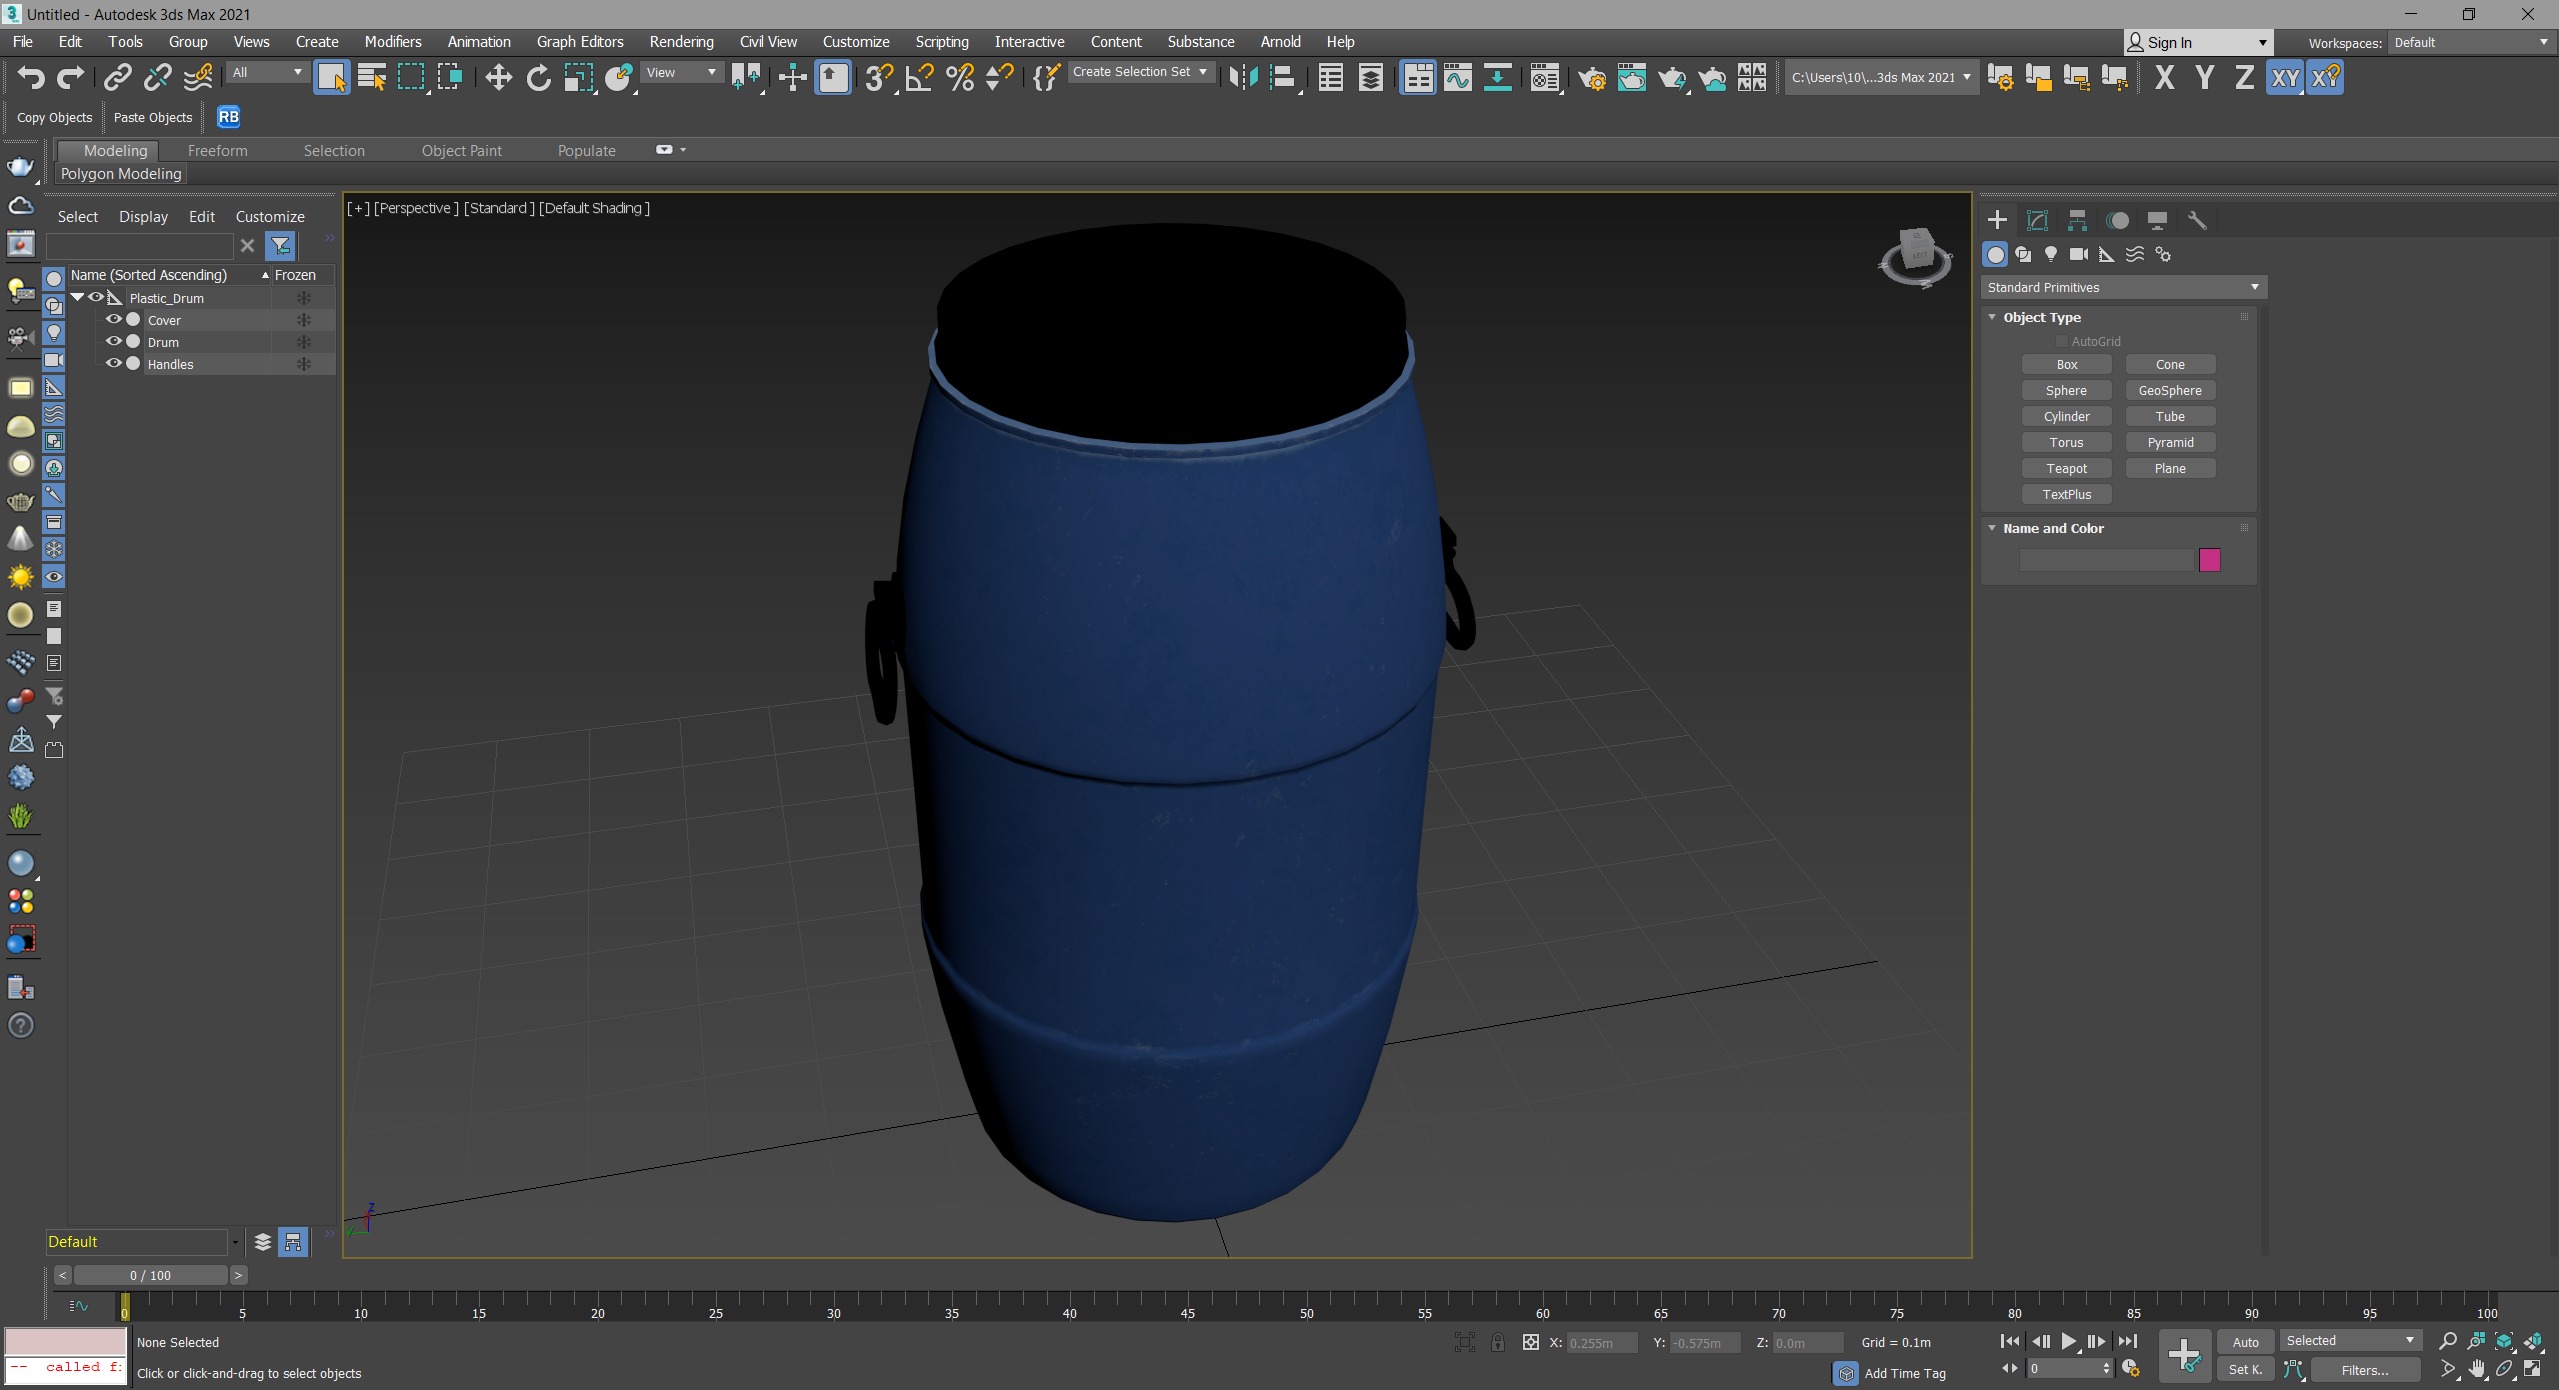Toggle visibility eye of Plastic_Drum group
The height and width of the screenshot is (1390, 2559).
click(x=96, y=298)
